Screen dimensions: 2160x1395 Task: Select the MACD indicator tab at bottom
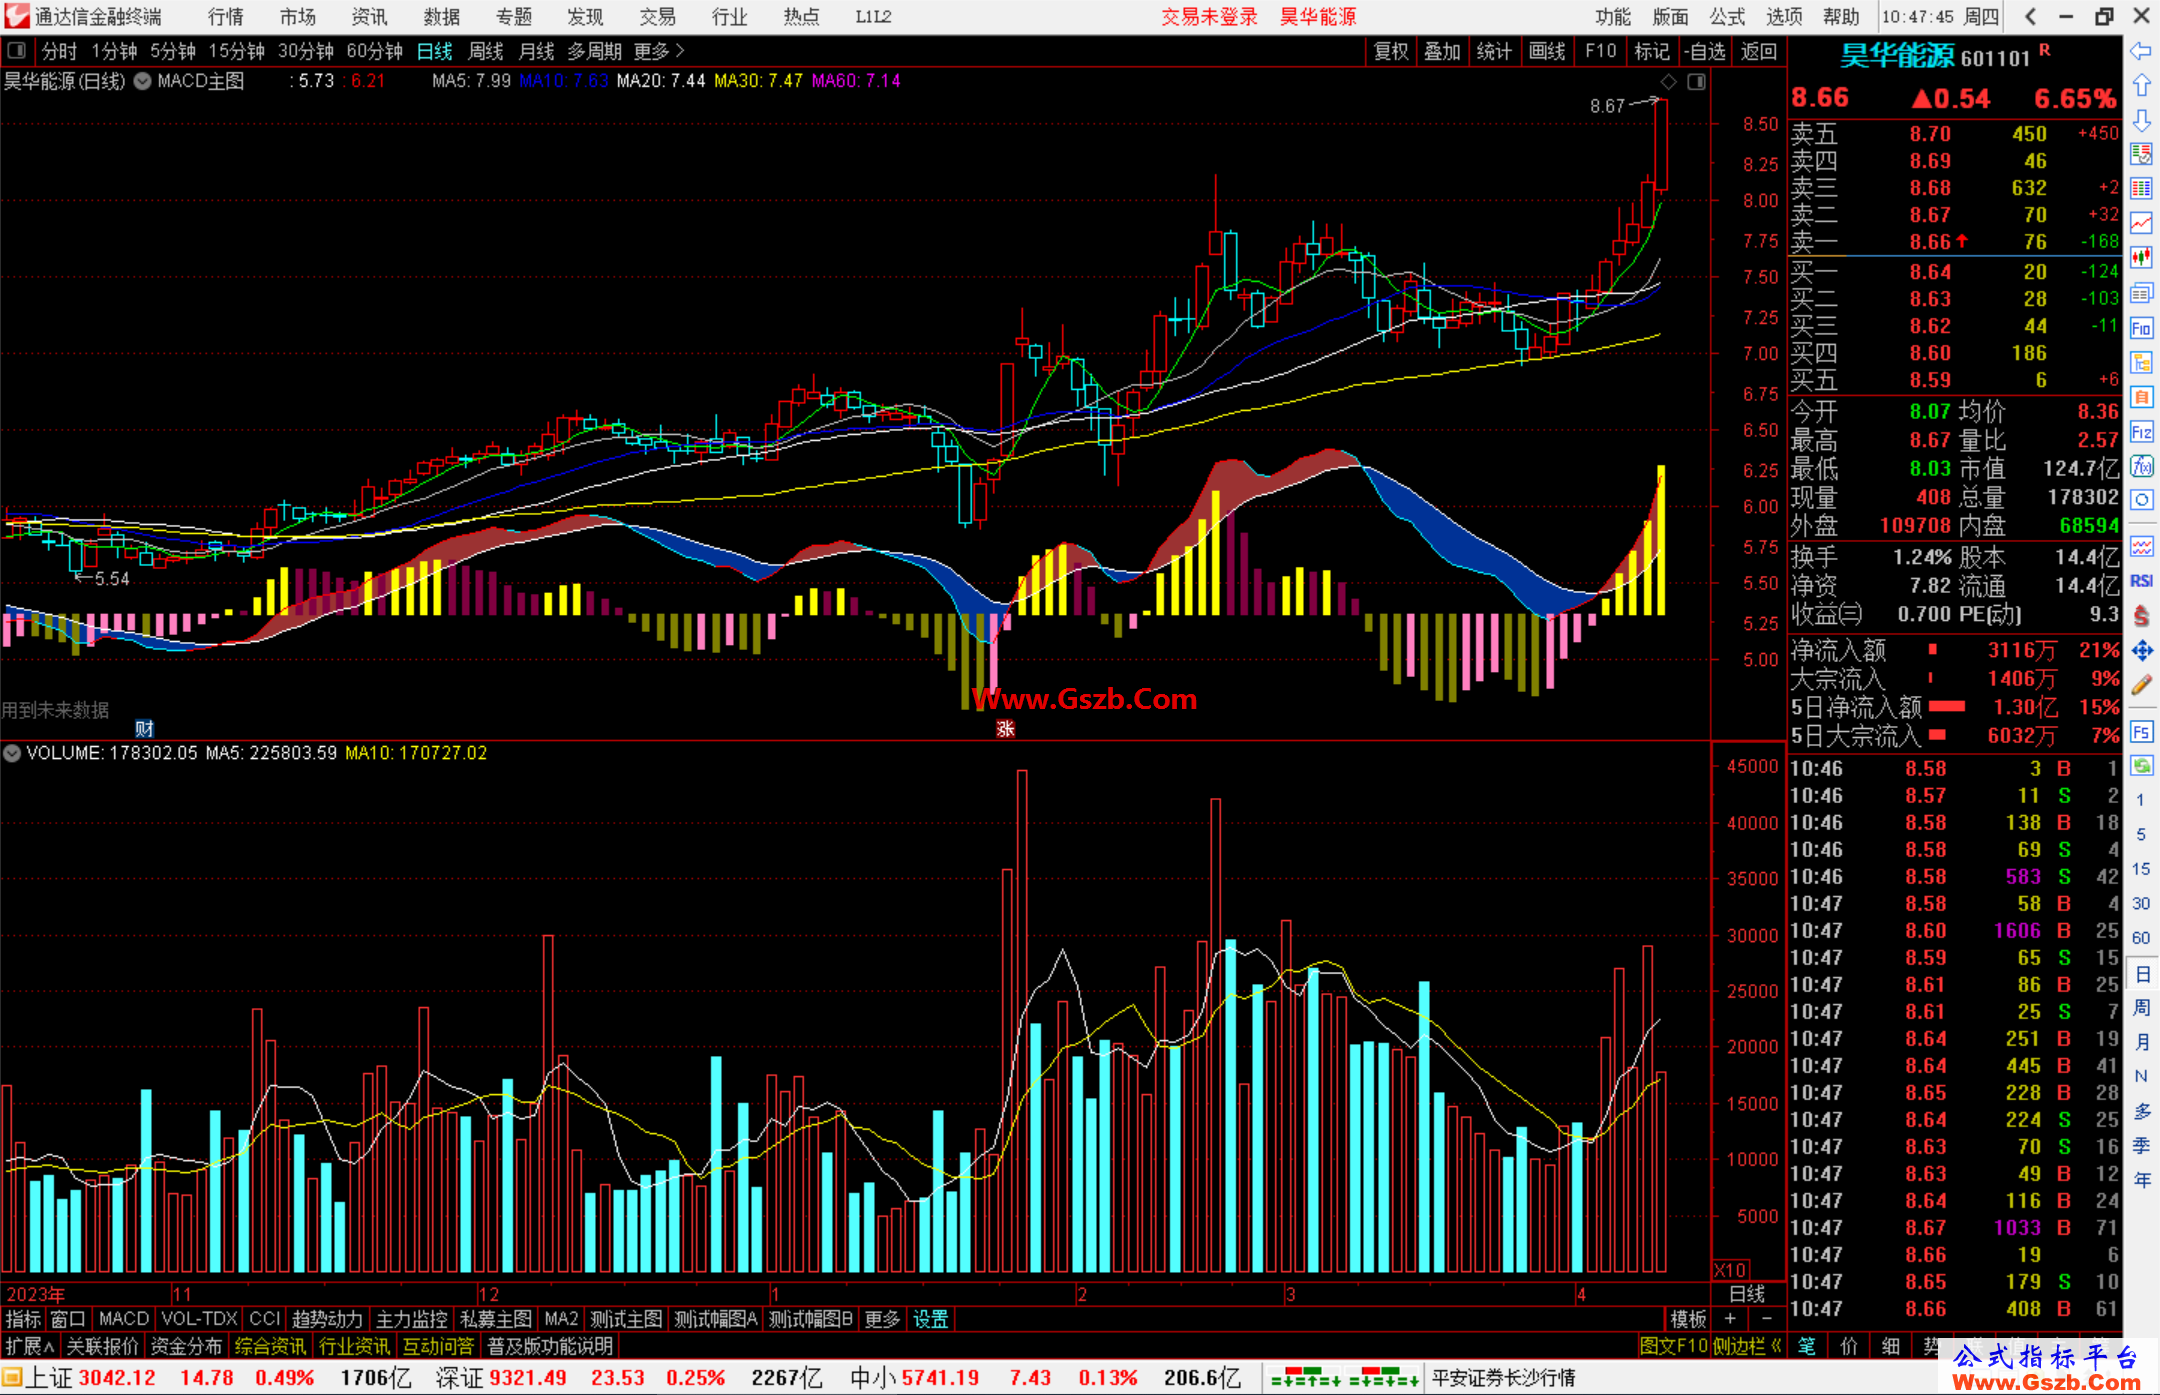tap(124, 1319)
